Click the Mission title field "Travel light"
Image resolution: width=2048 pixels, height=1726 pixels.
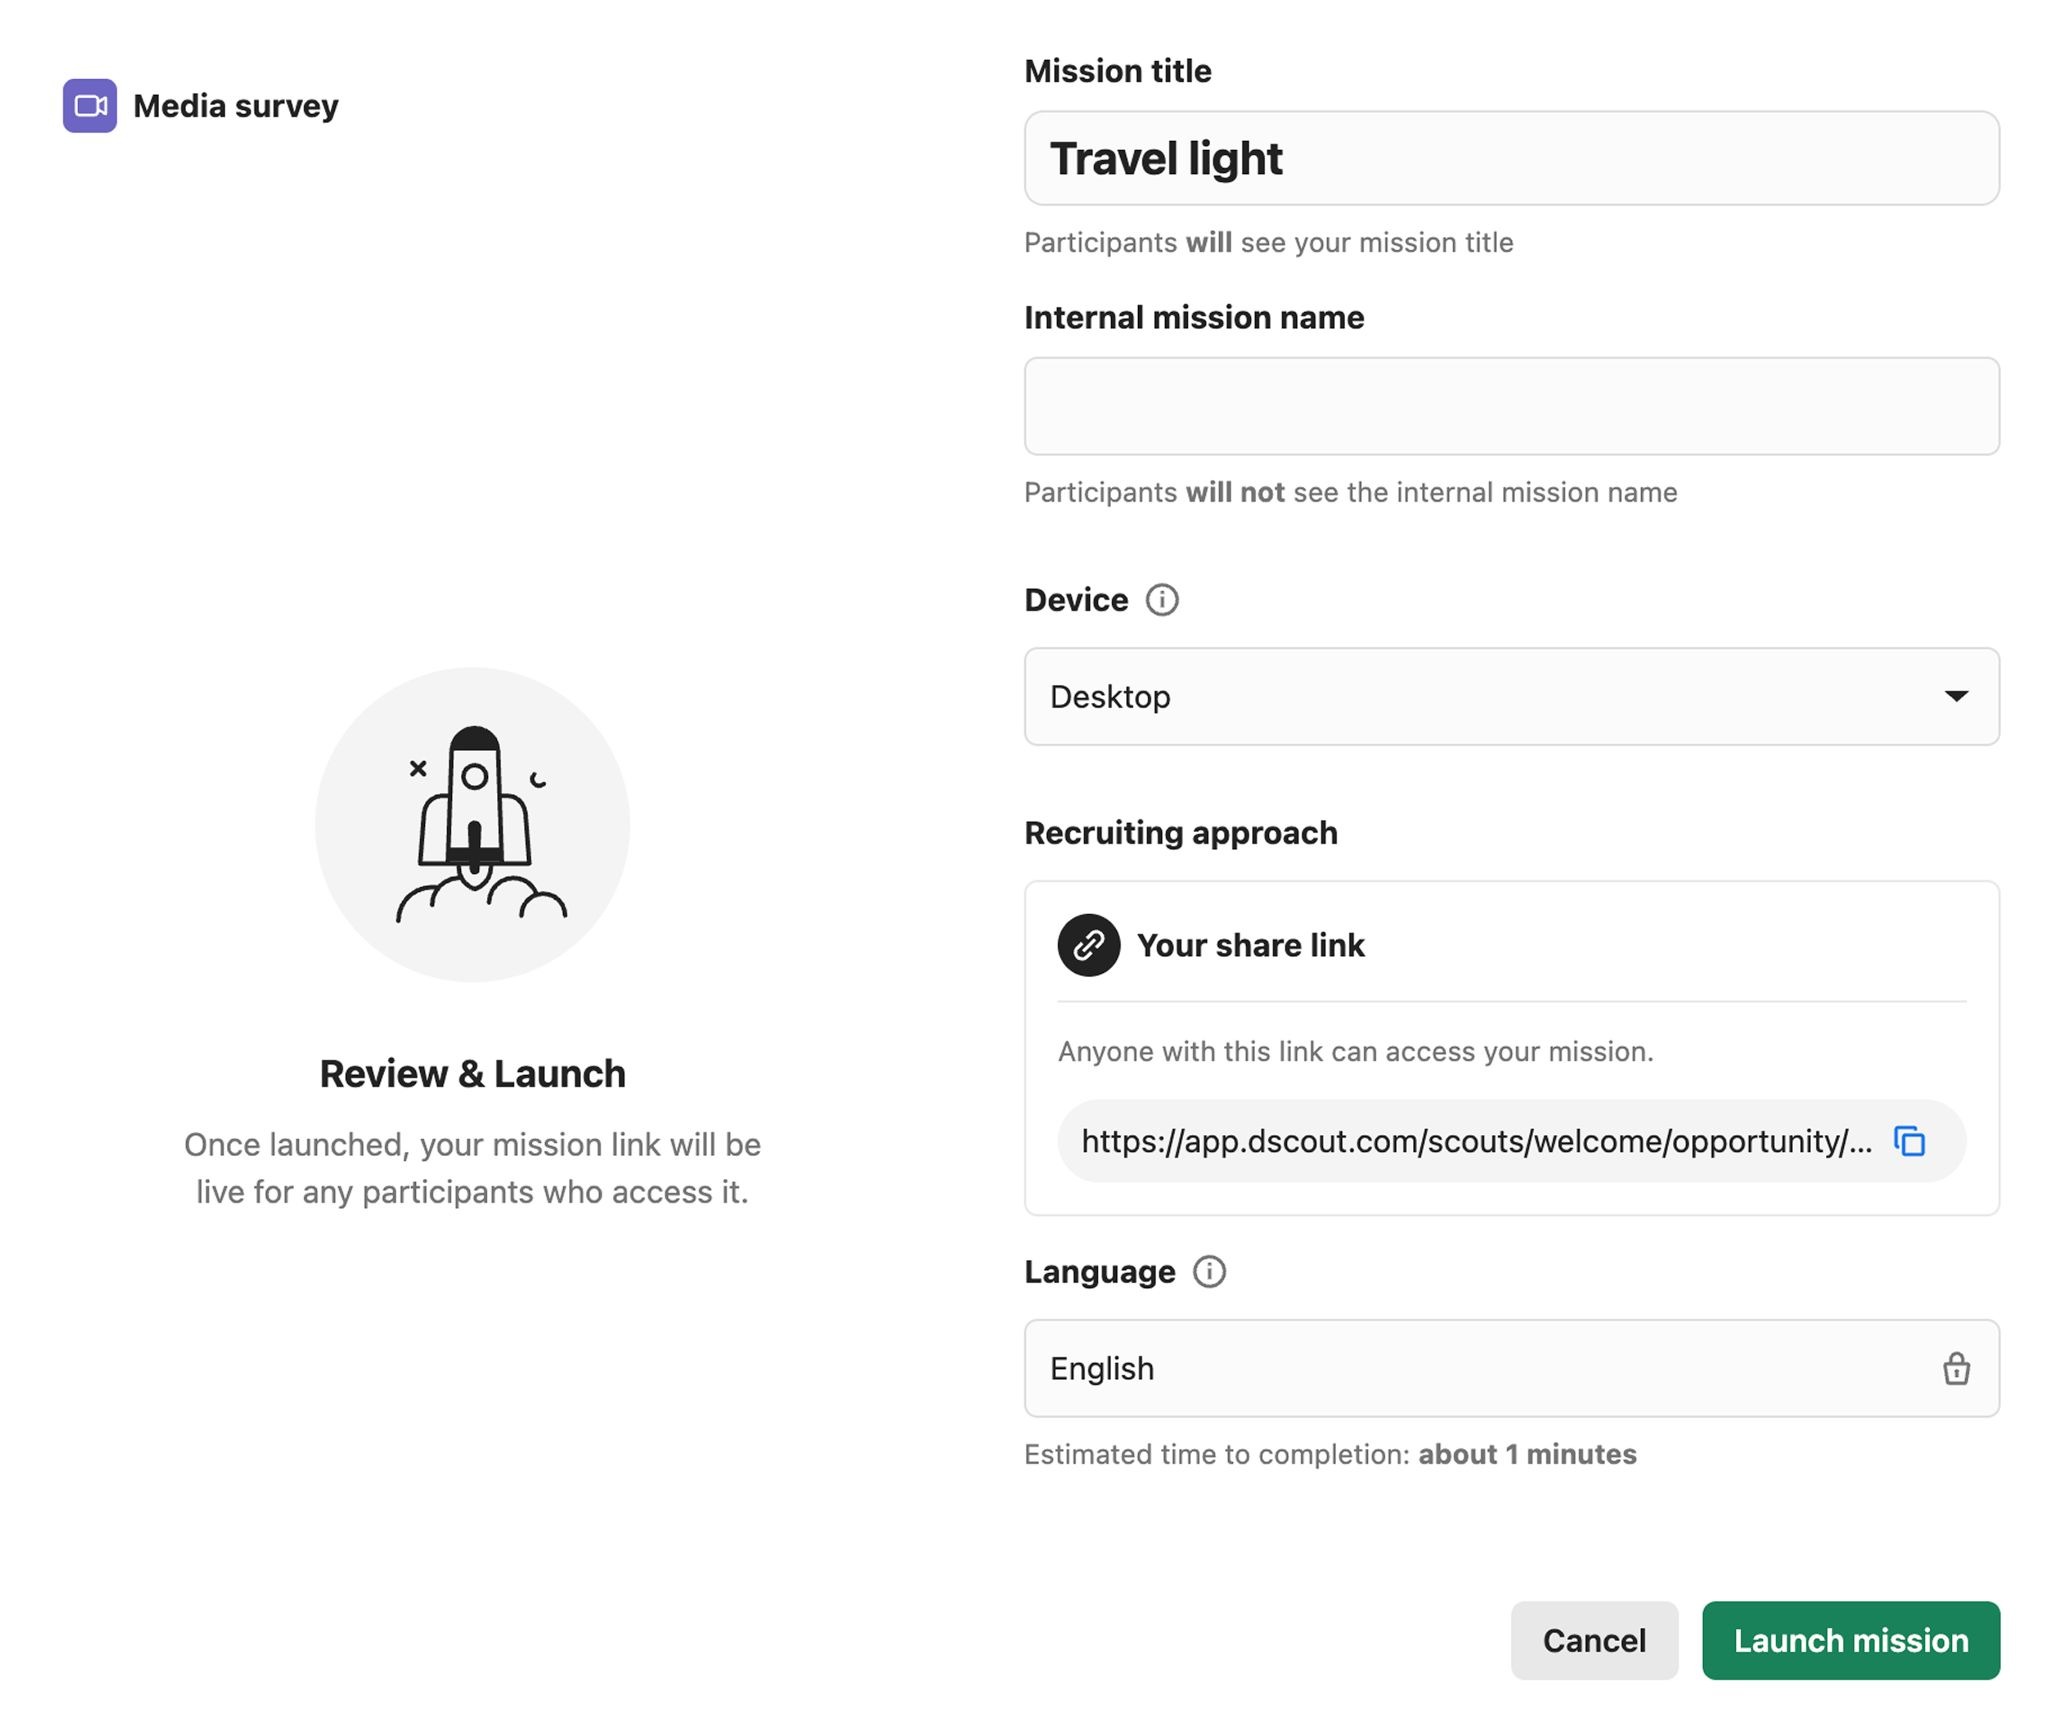point(1511,158)
